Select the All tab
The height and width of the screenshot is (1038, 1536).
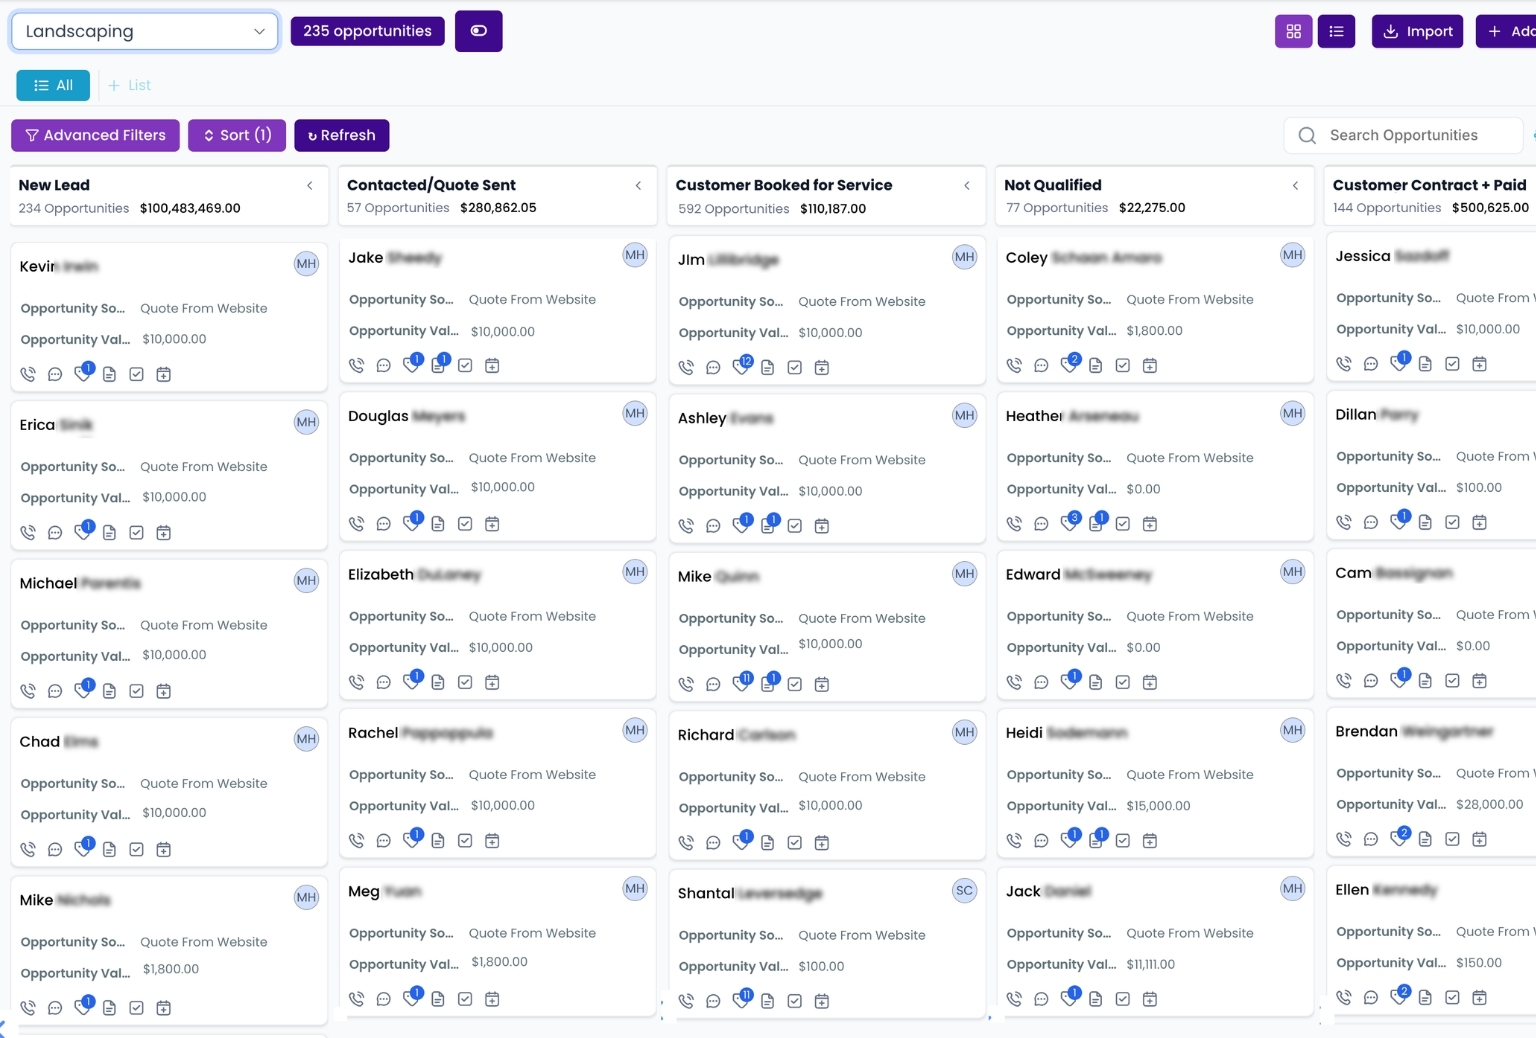coord(53,85)
